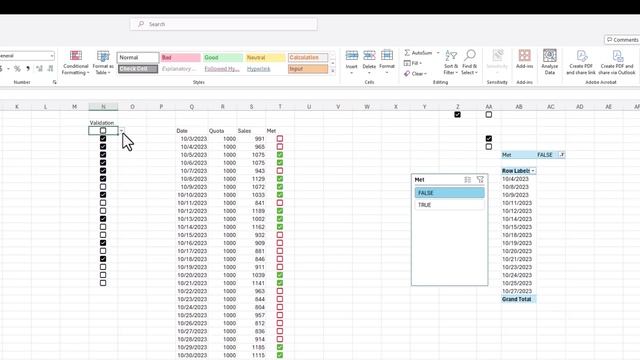Click the Format cells icon
640x360 pixels.
pyautogui.click(x=387, y=55)
